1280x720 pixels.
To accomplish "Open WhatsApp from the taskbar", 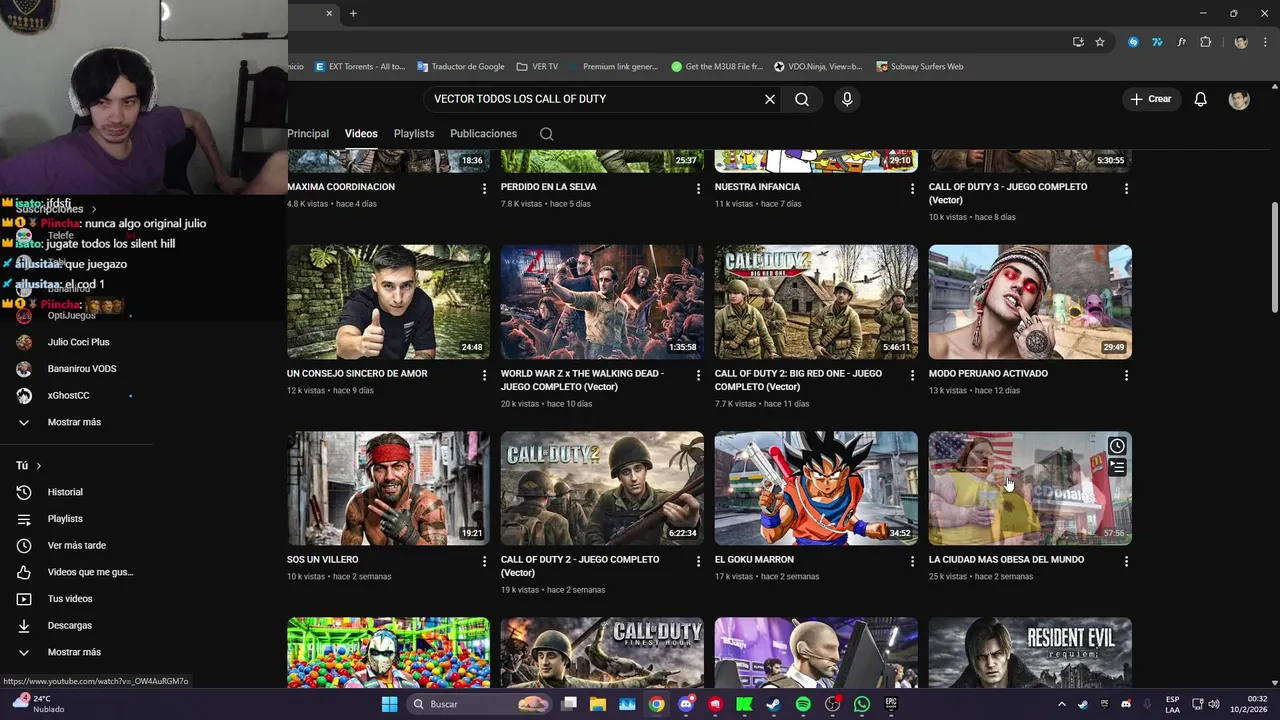I will [862, 704].
